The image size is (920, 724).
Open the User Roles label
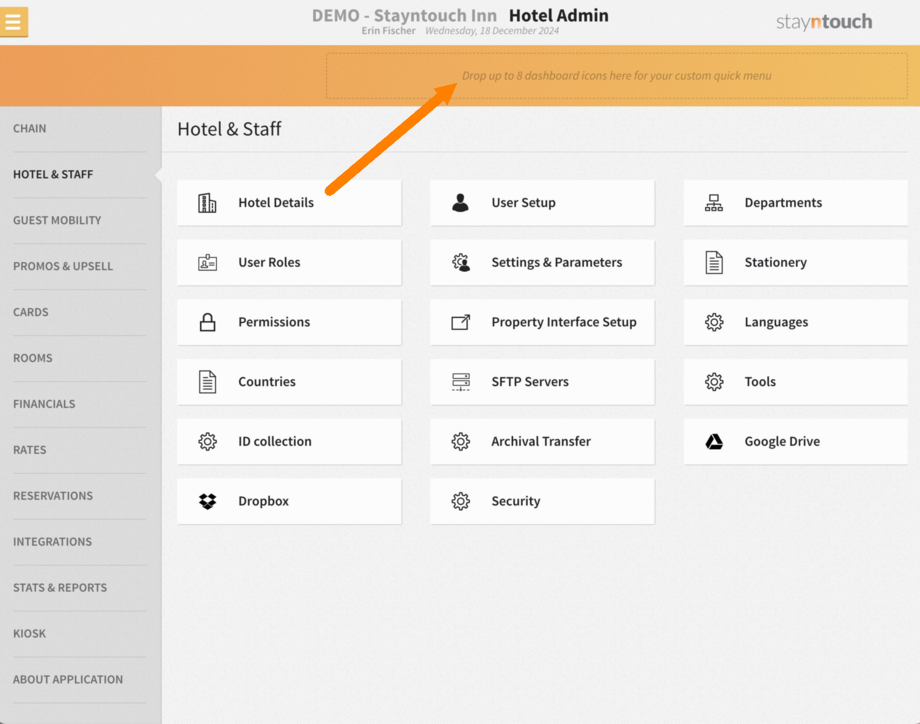point(269,262)
